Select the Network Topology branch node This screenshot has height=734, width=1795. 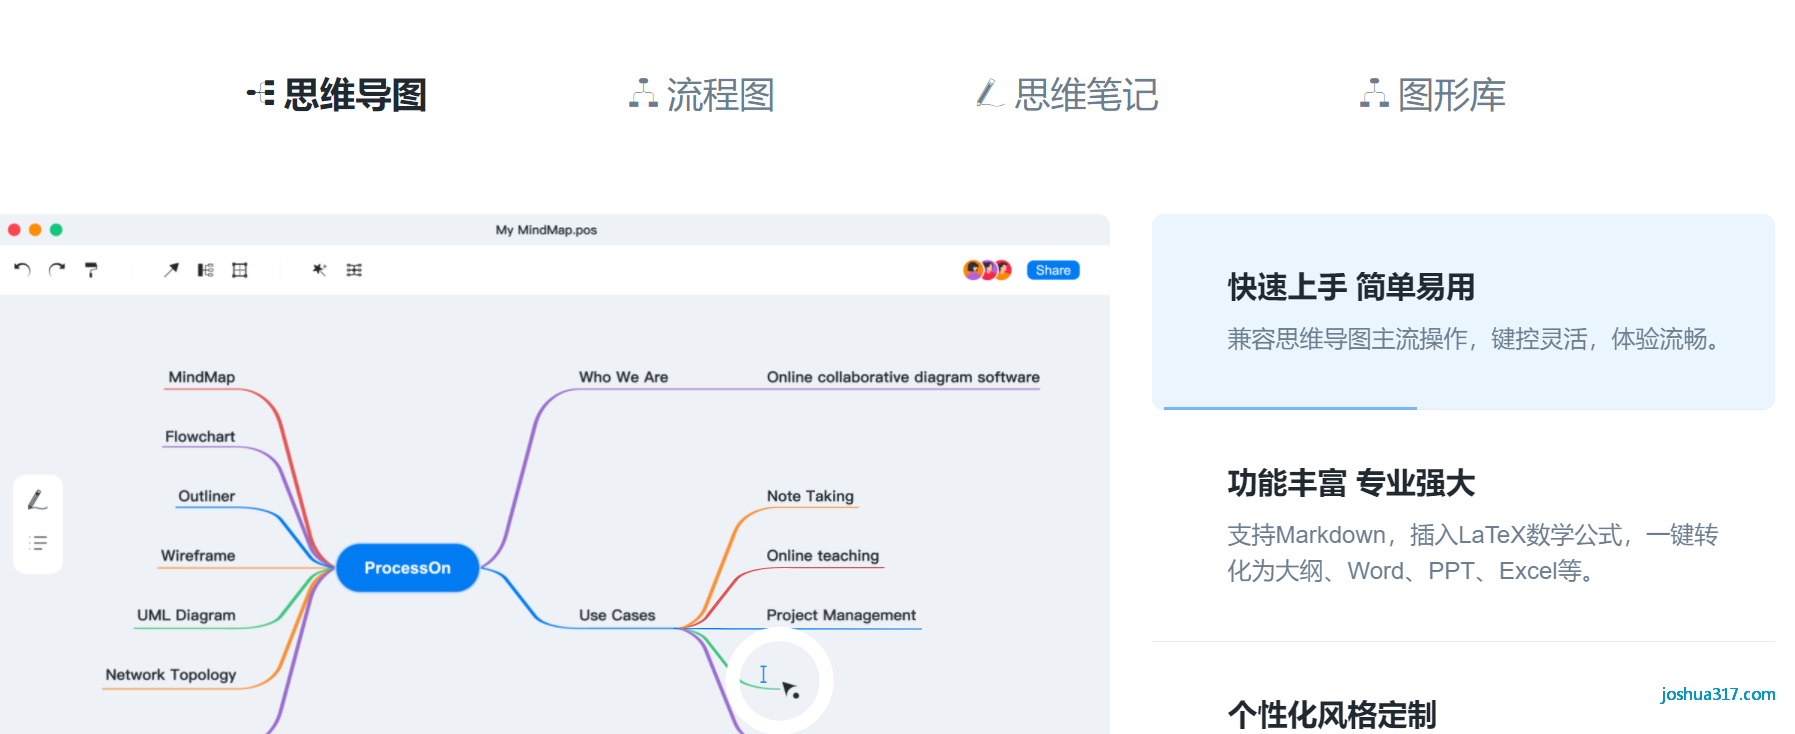171,675
